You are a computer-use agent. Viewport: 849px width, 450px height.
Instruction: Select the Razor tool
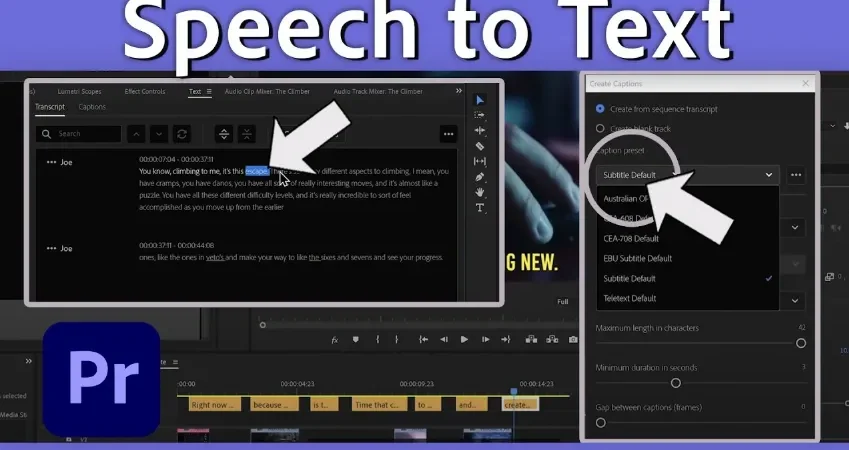pos(480,146)
